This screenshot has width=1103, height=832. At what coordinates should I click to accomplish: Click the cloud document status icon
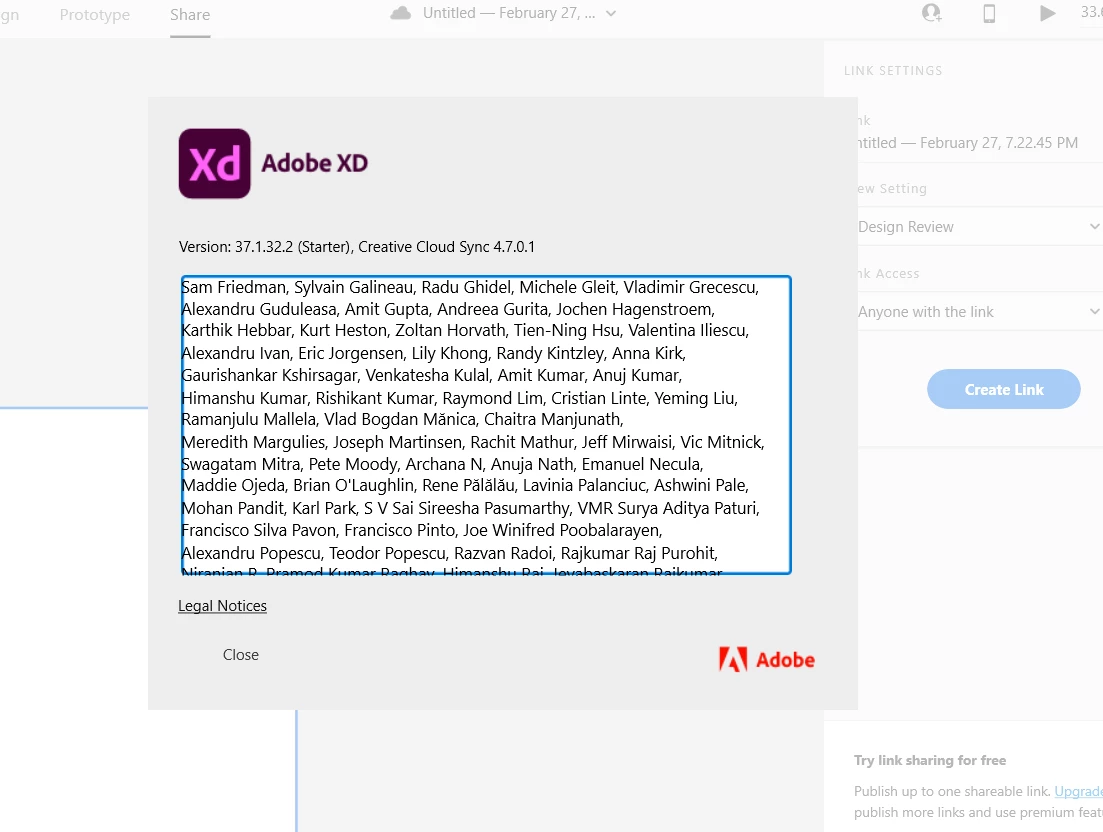401,13
